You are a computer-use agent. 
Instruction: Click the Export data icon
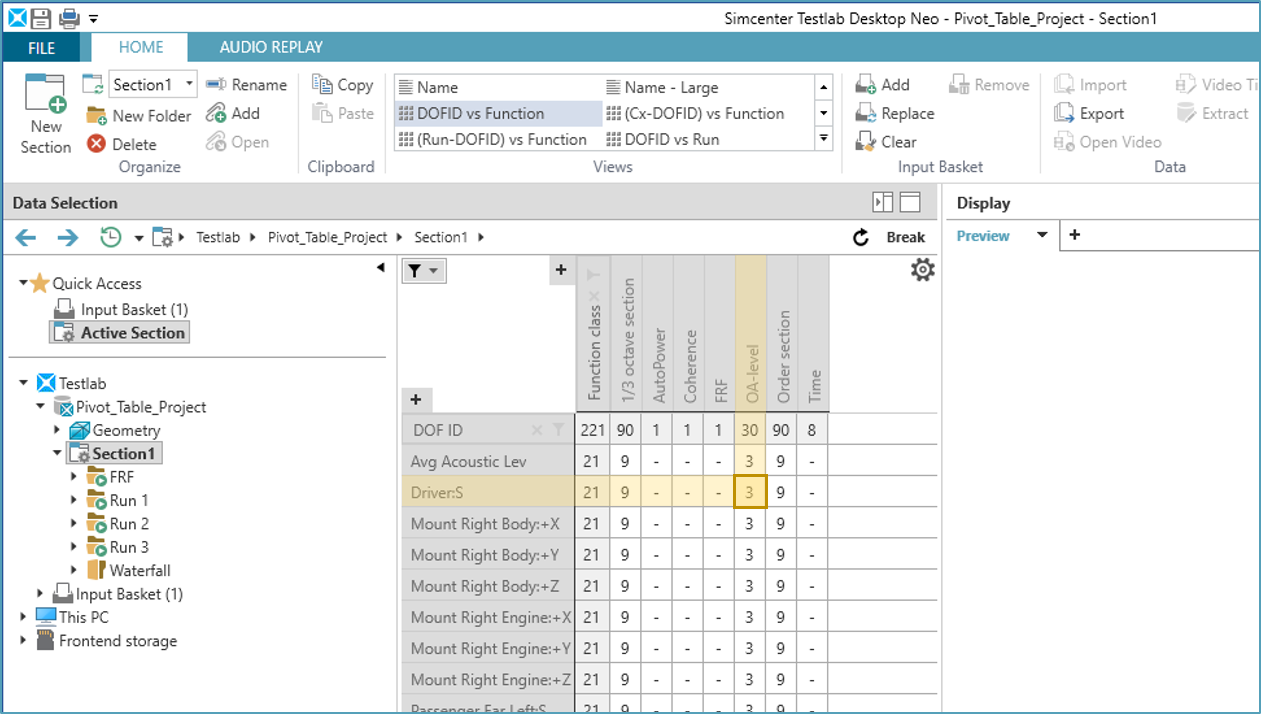coord(1064,114)
